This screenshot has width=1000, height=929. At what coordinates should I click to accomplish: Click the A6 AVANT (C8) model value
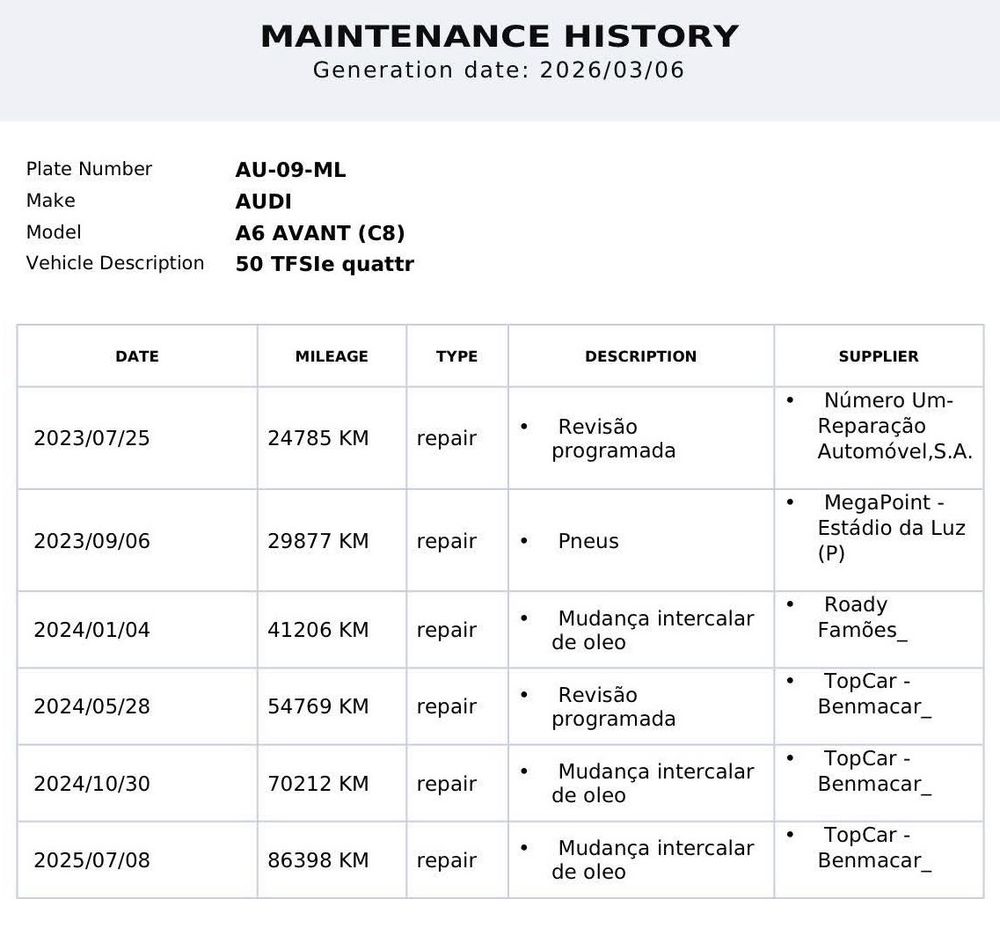[x=320, y=233]
